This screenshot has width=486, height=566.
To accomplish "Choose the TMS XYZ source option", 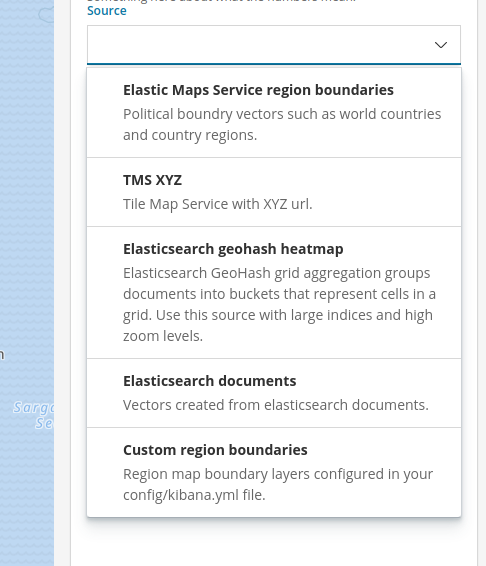I will pos(274,192).
